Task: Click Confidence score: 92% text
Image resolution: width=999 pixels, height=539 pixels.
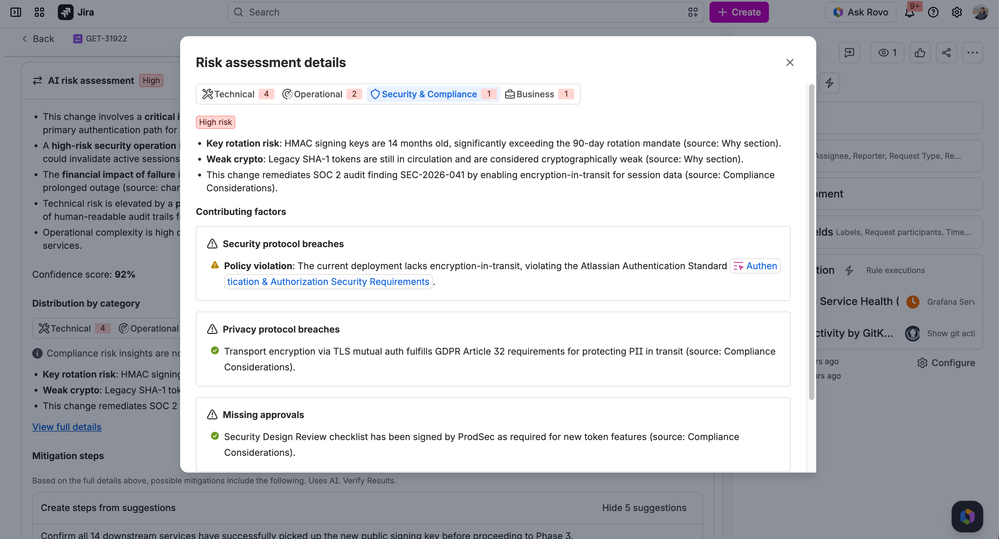Action: 83,275
